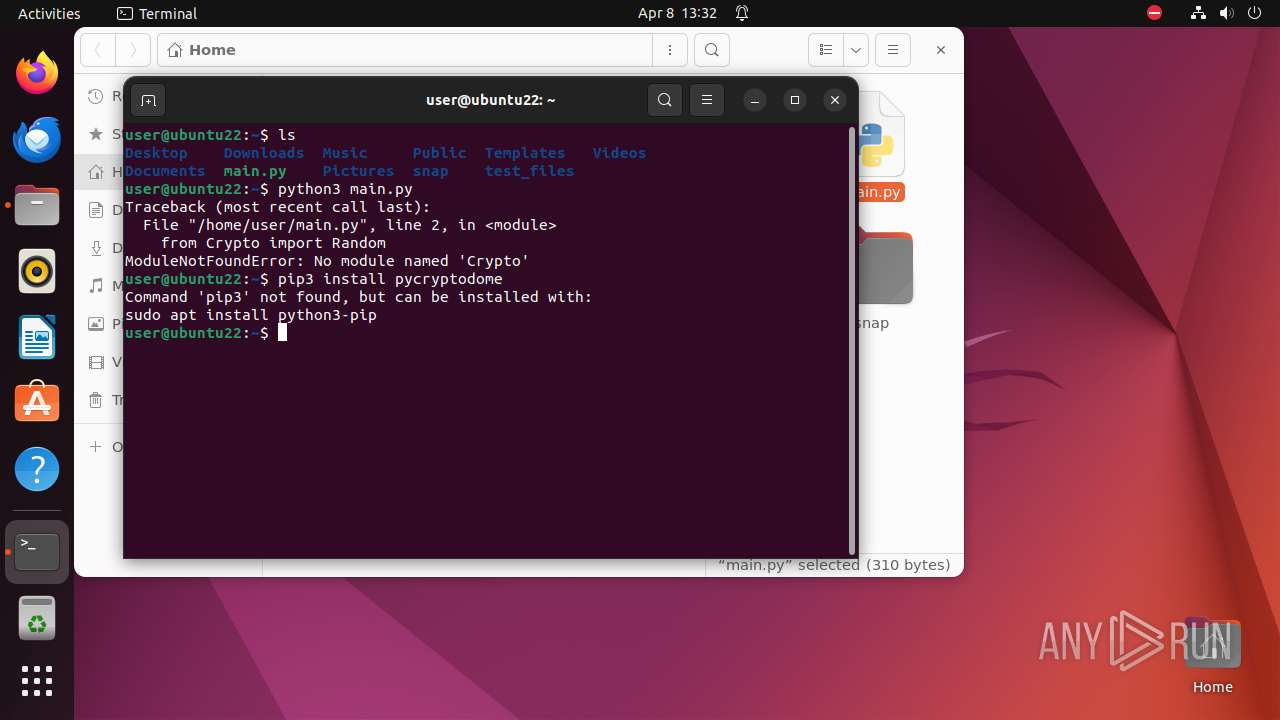Open LibreOffice Writer from the dock

tap(37, 337)
